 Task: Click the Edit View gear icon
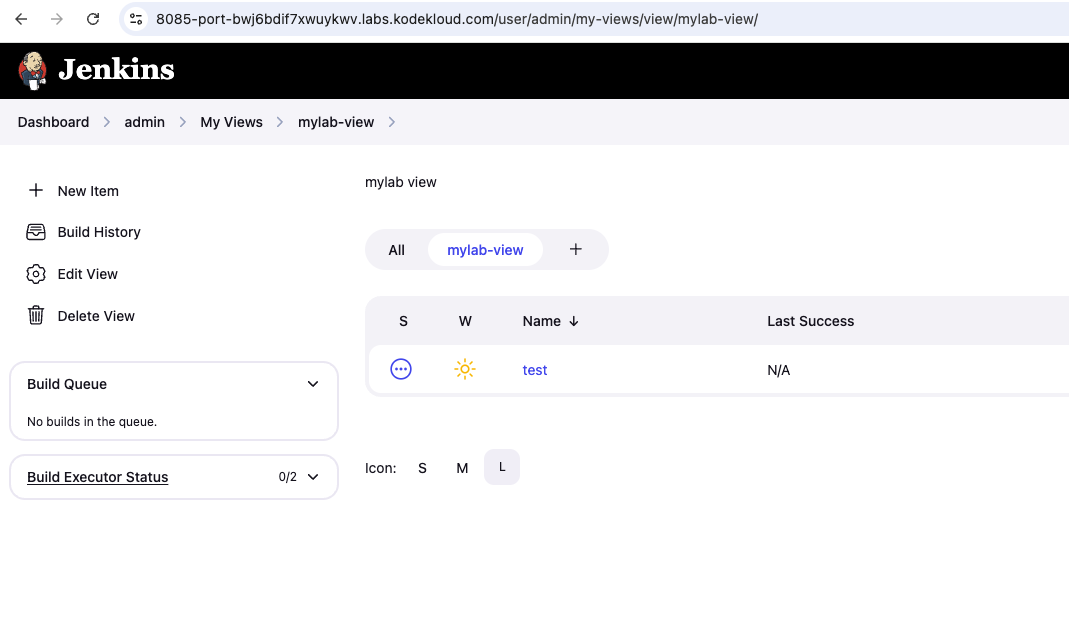point(35,273)
